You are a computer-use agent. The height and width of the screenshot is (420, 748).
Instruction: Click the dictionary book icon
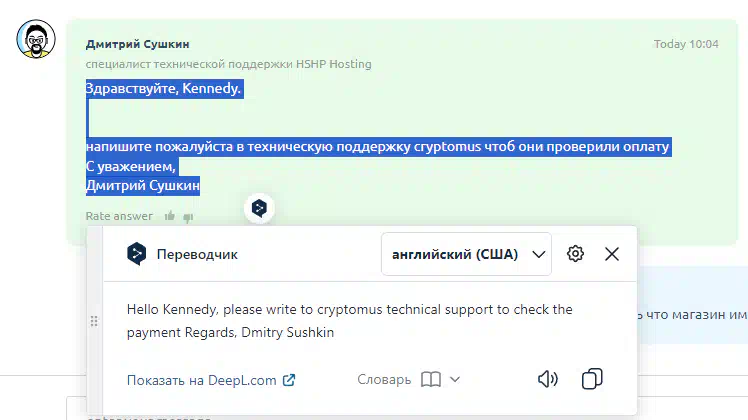point(431,379)
